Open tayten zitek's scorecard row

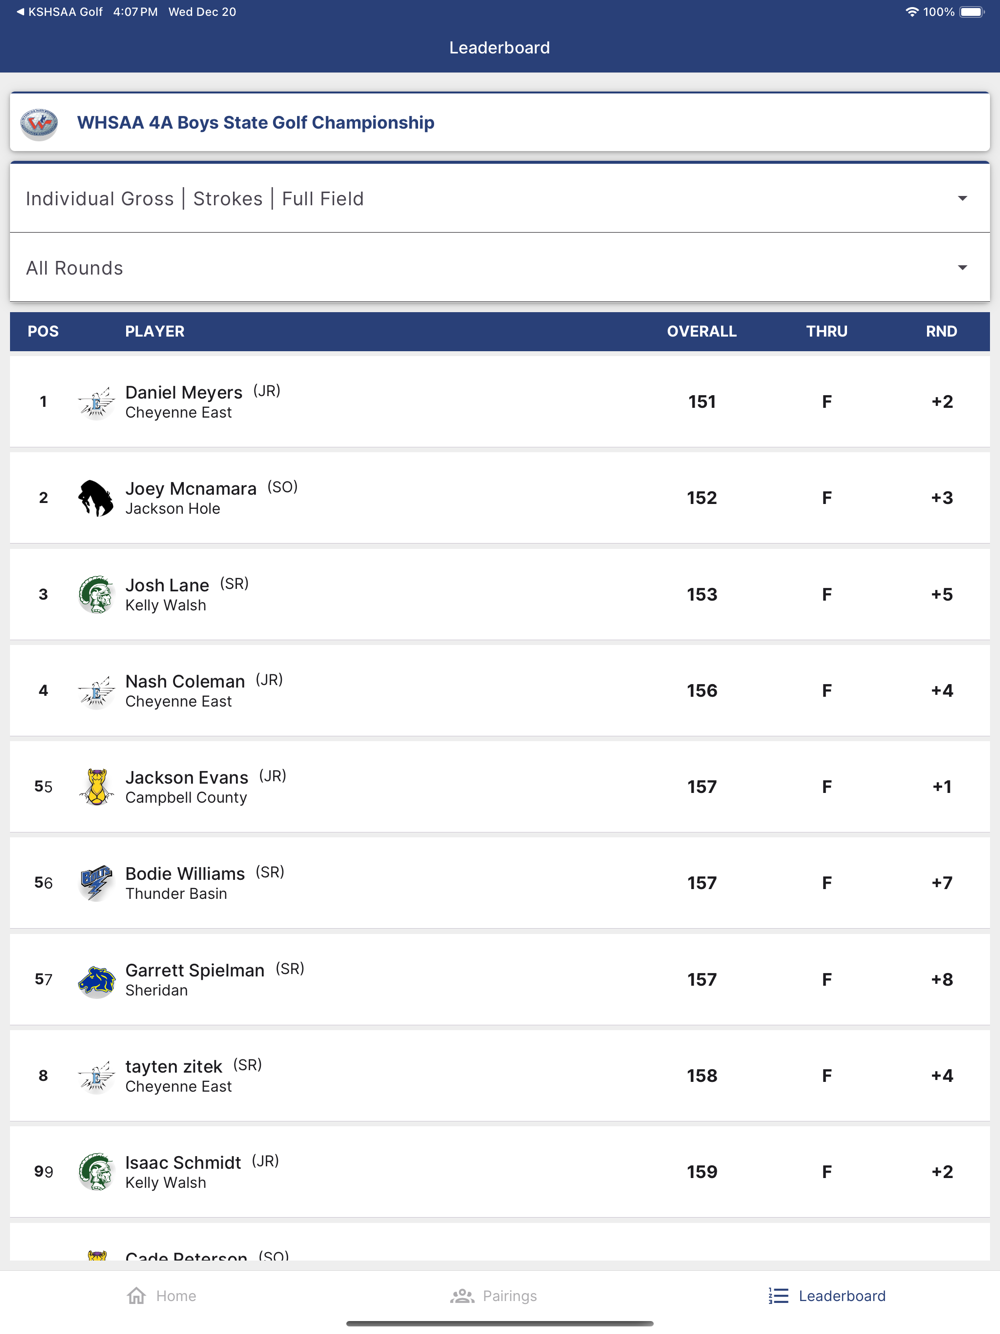click(x=499, y=1076)
